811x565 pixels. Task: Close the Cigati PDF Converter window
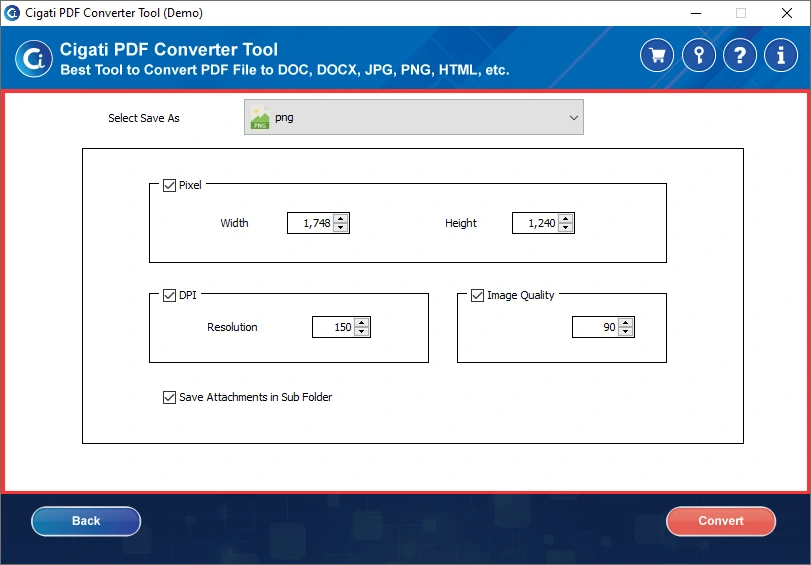[x=787, y=13]
